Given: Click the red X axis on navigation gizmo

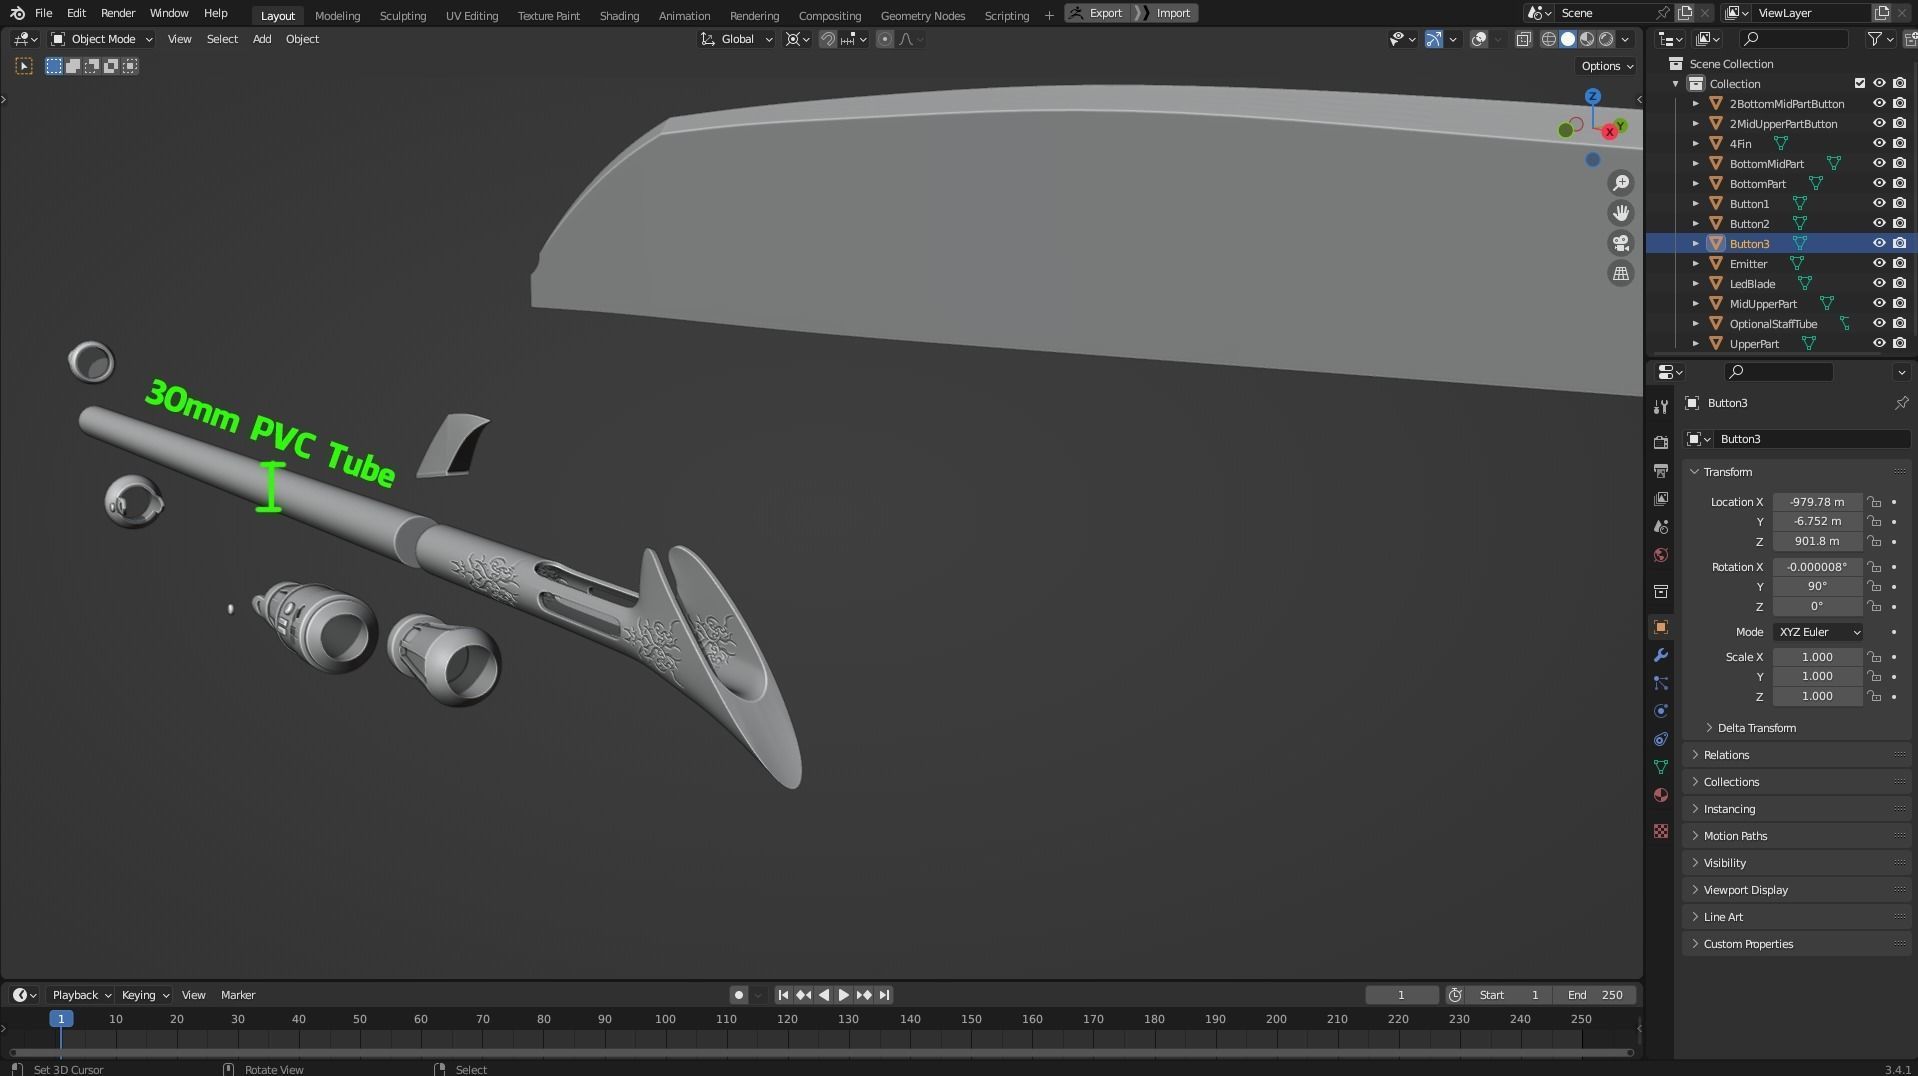Looking at the screenshot, I should coord(1609,132).
